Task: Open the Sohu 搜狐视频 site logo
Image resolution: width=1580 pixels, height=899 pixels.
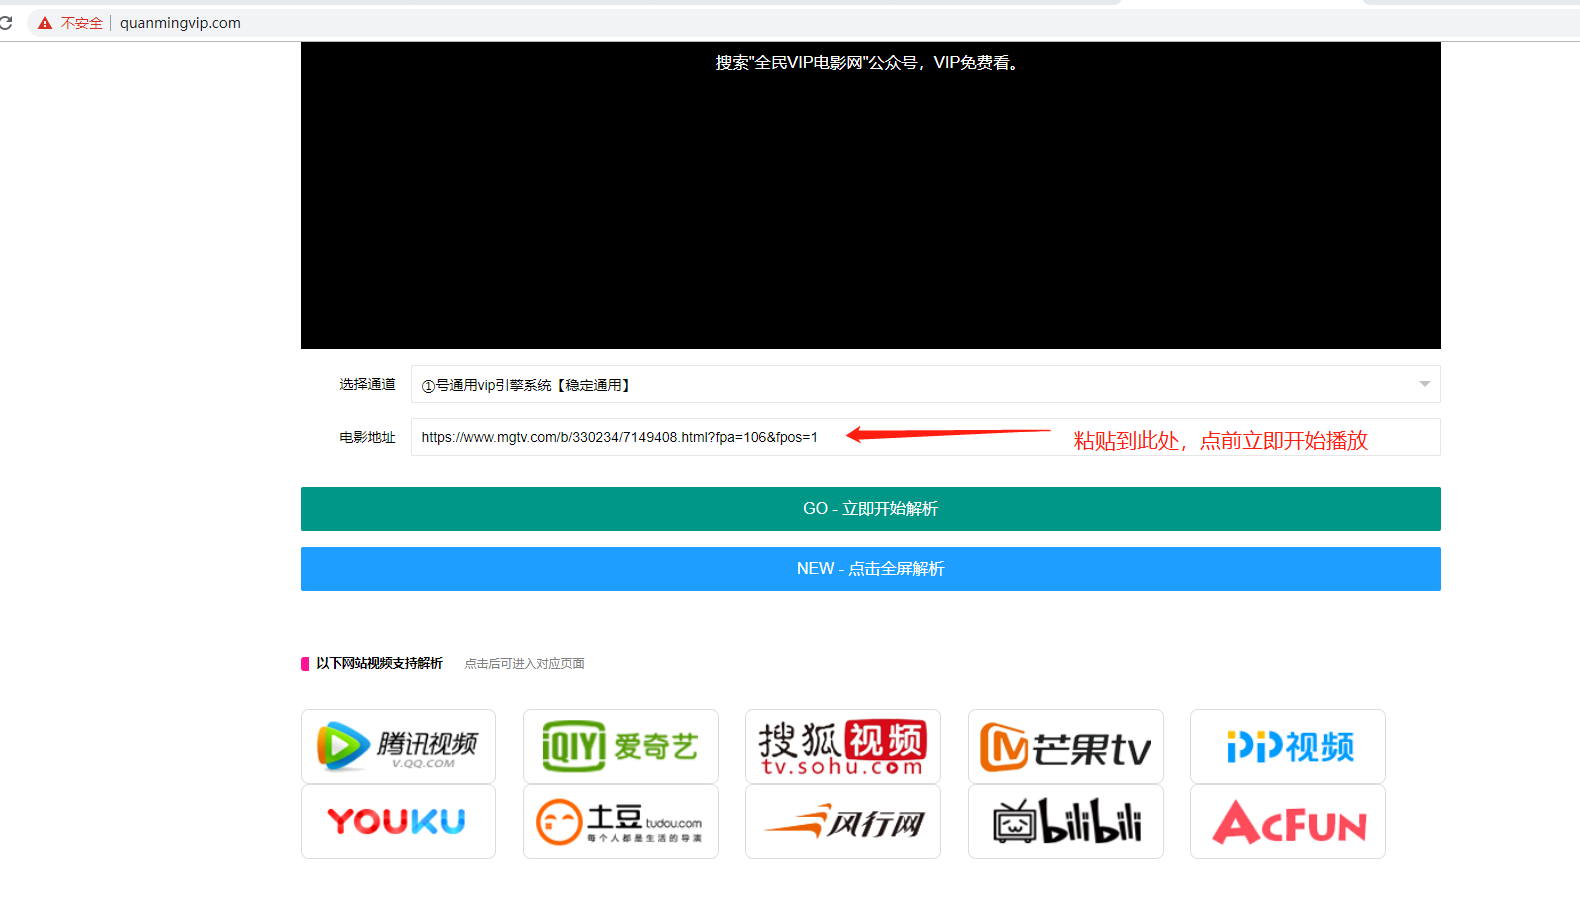Action: click(x=842, y=746)
